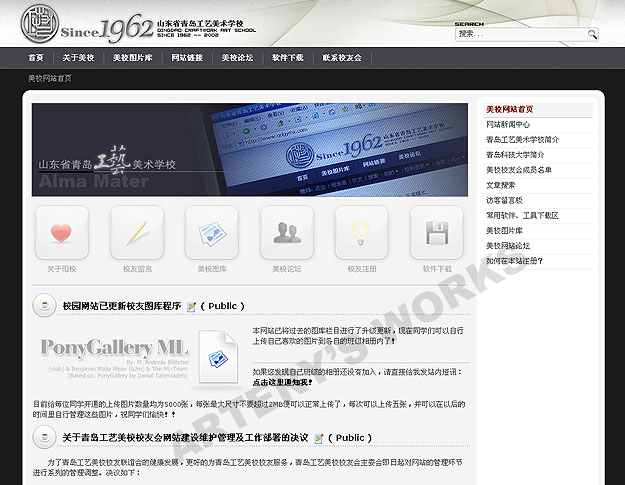This screenshot has height=485, width=625.
Task: Go to 软件下载 in the top menu
Action: pyautogui.click(x=288, y=58)
